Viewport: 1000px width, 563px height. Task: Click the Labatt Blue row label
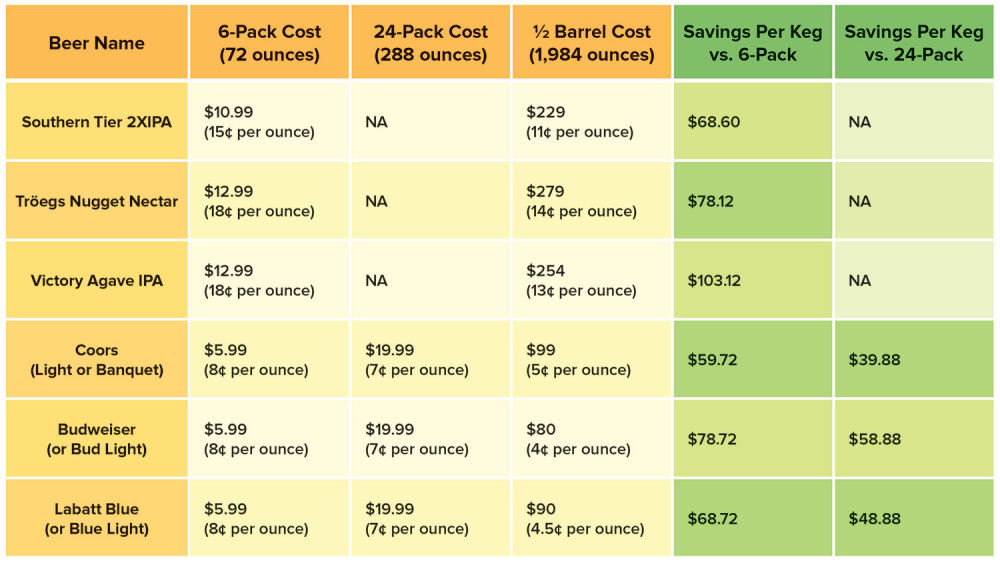97,518
